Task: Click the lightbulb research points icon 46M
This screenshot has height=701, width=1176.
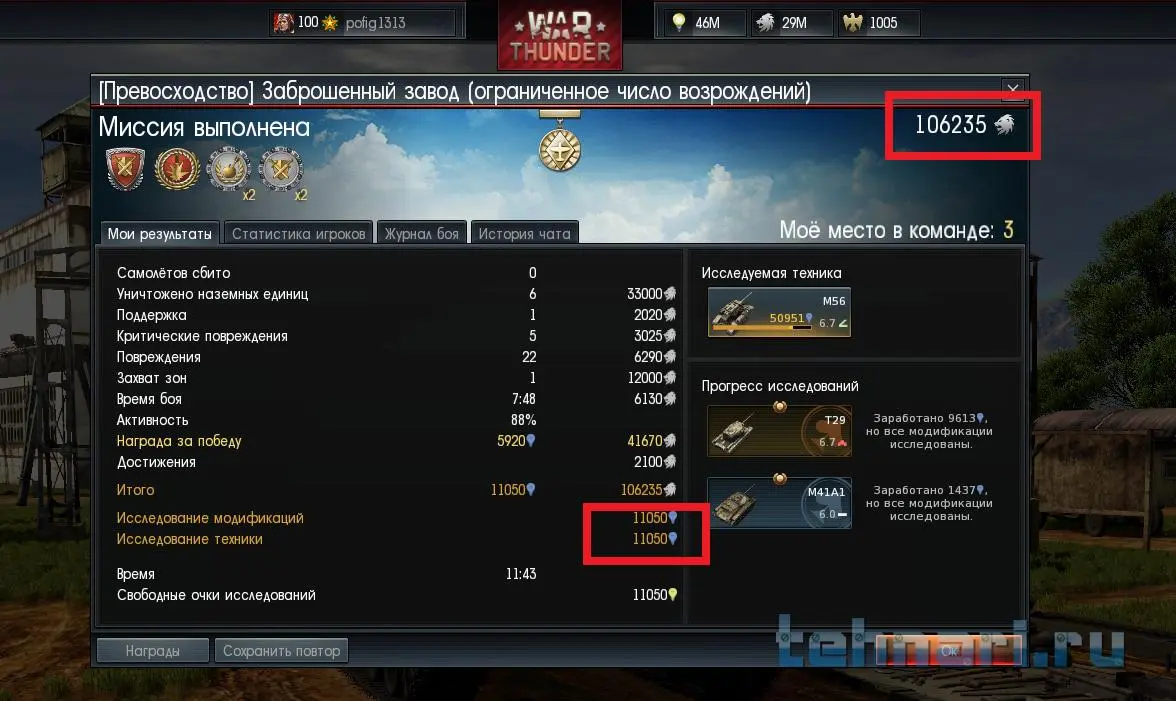Action: [679, 22]
